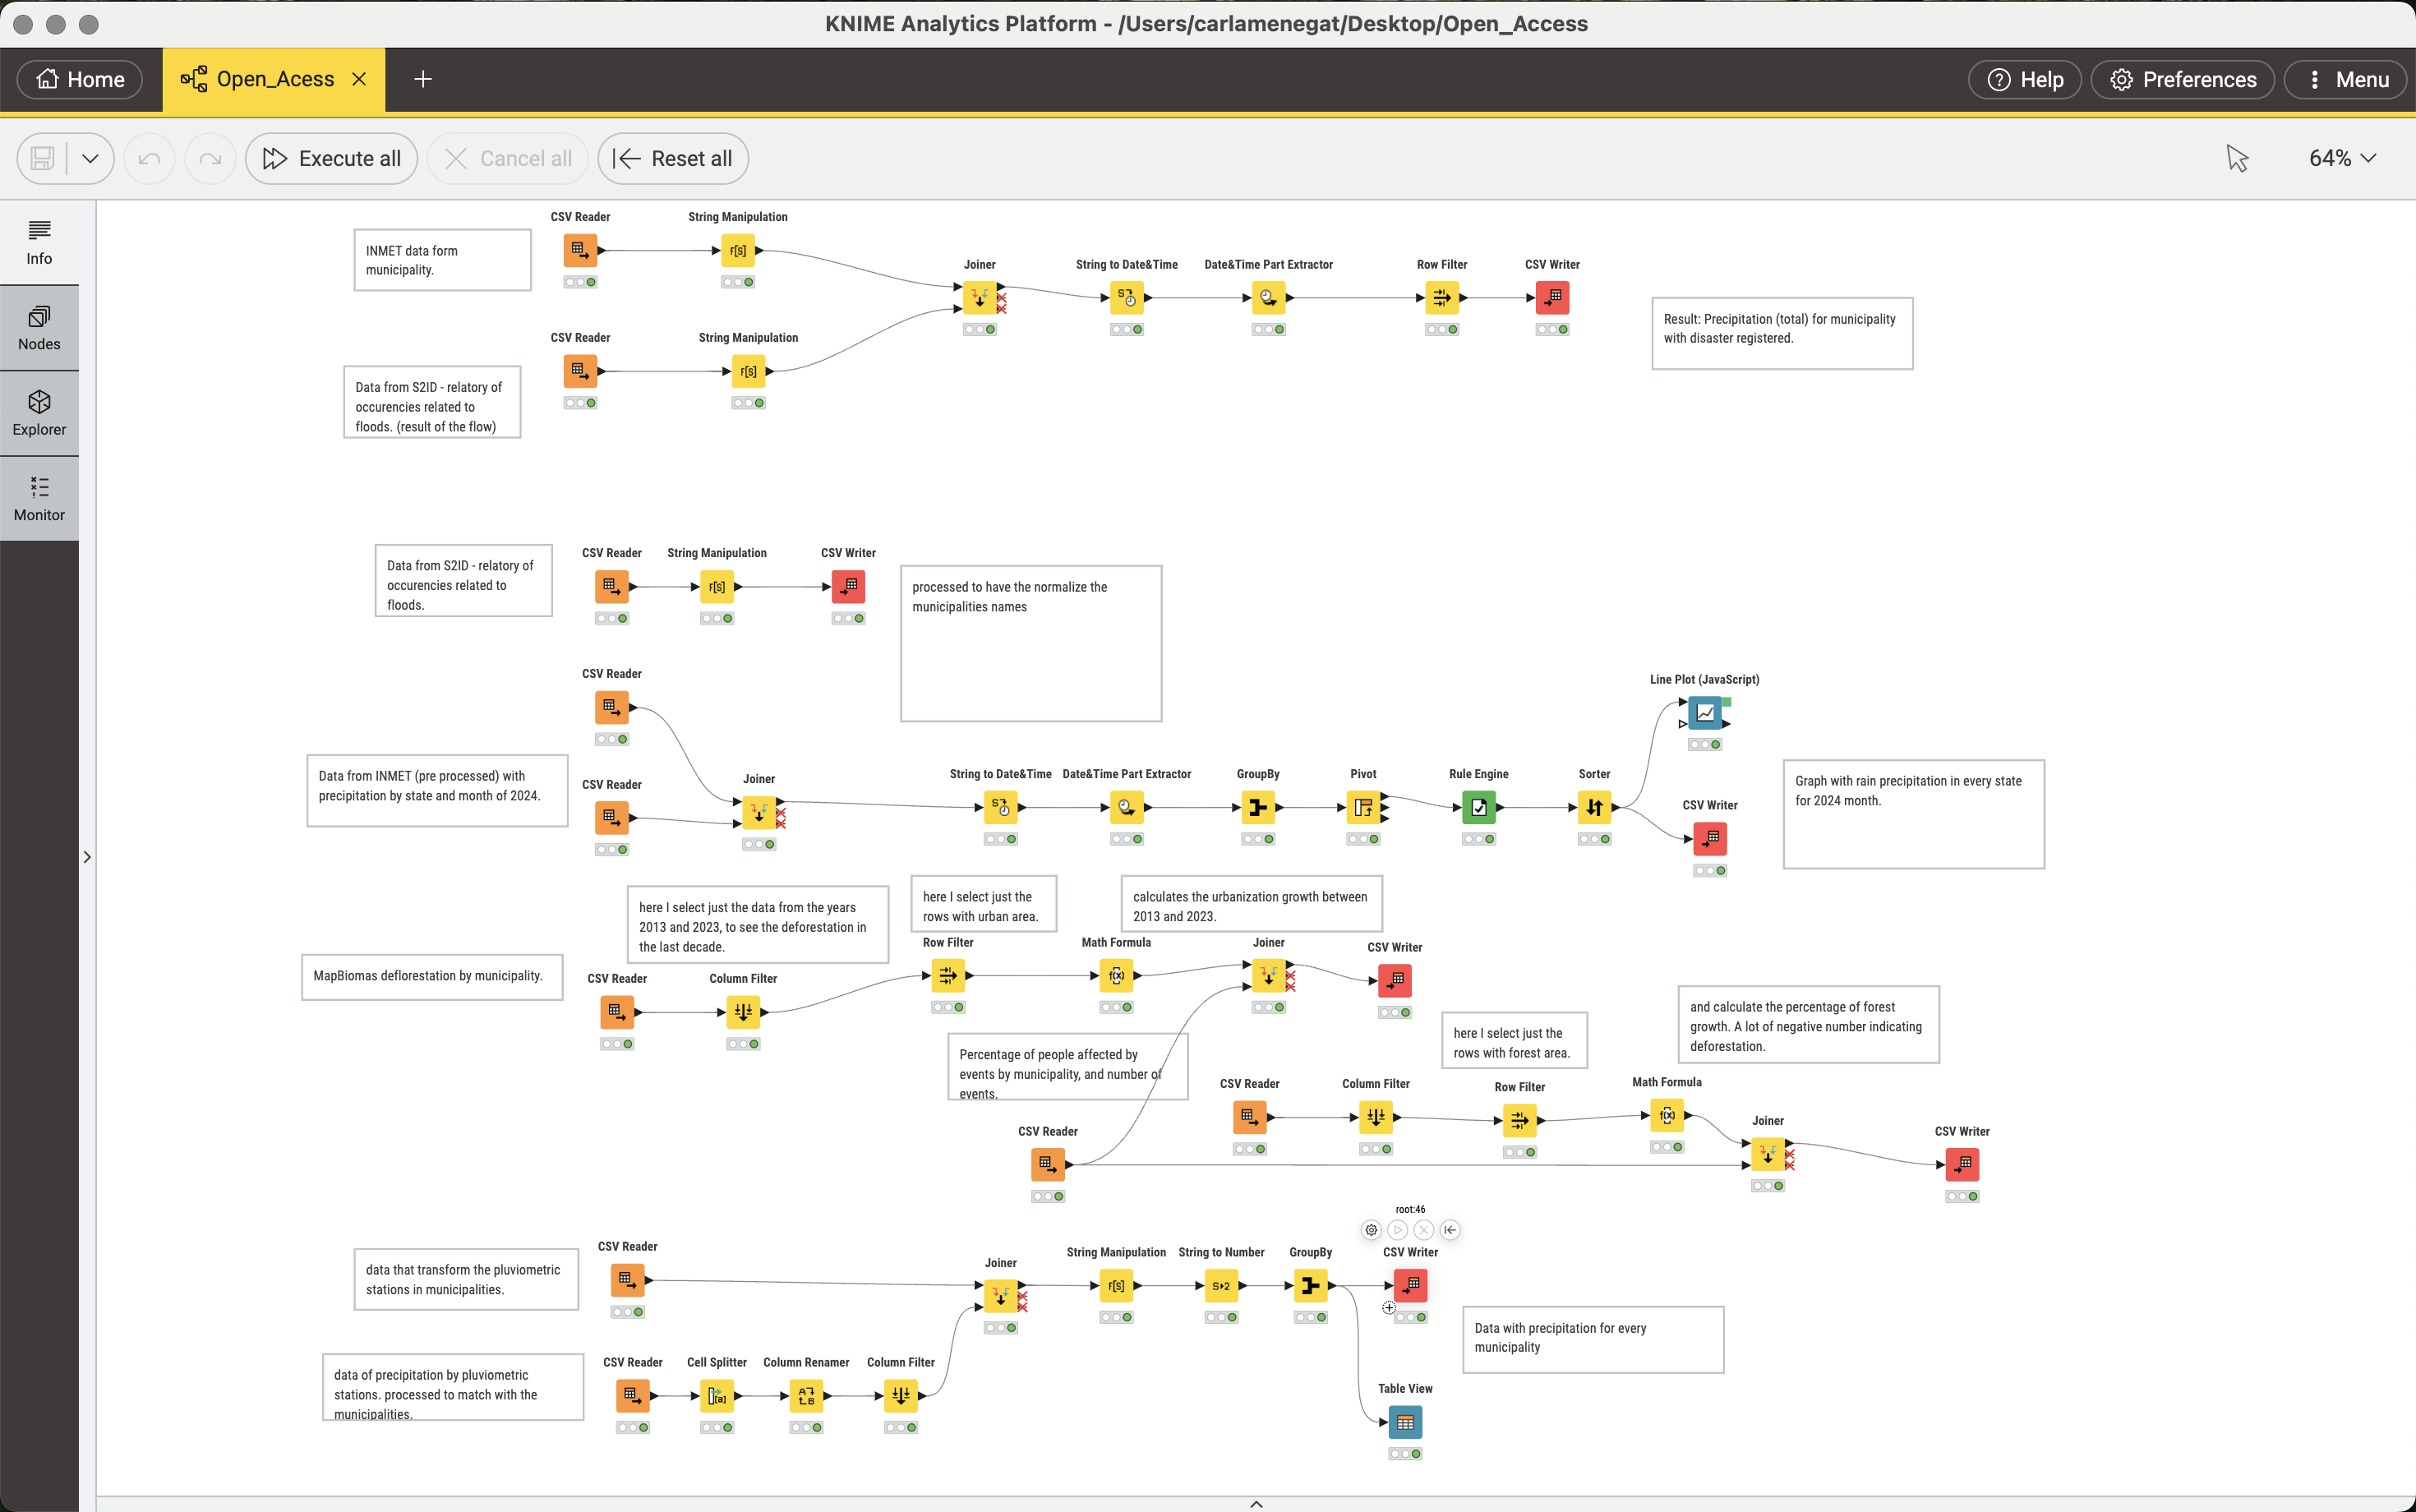Click the Column Renamer node
The width and height of the screenshot is (2416, 1512).
point(806,1396)
